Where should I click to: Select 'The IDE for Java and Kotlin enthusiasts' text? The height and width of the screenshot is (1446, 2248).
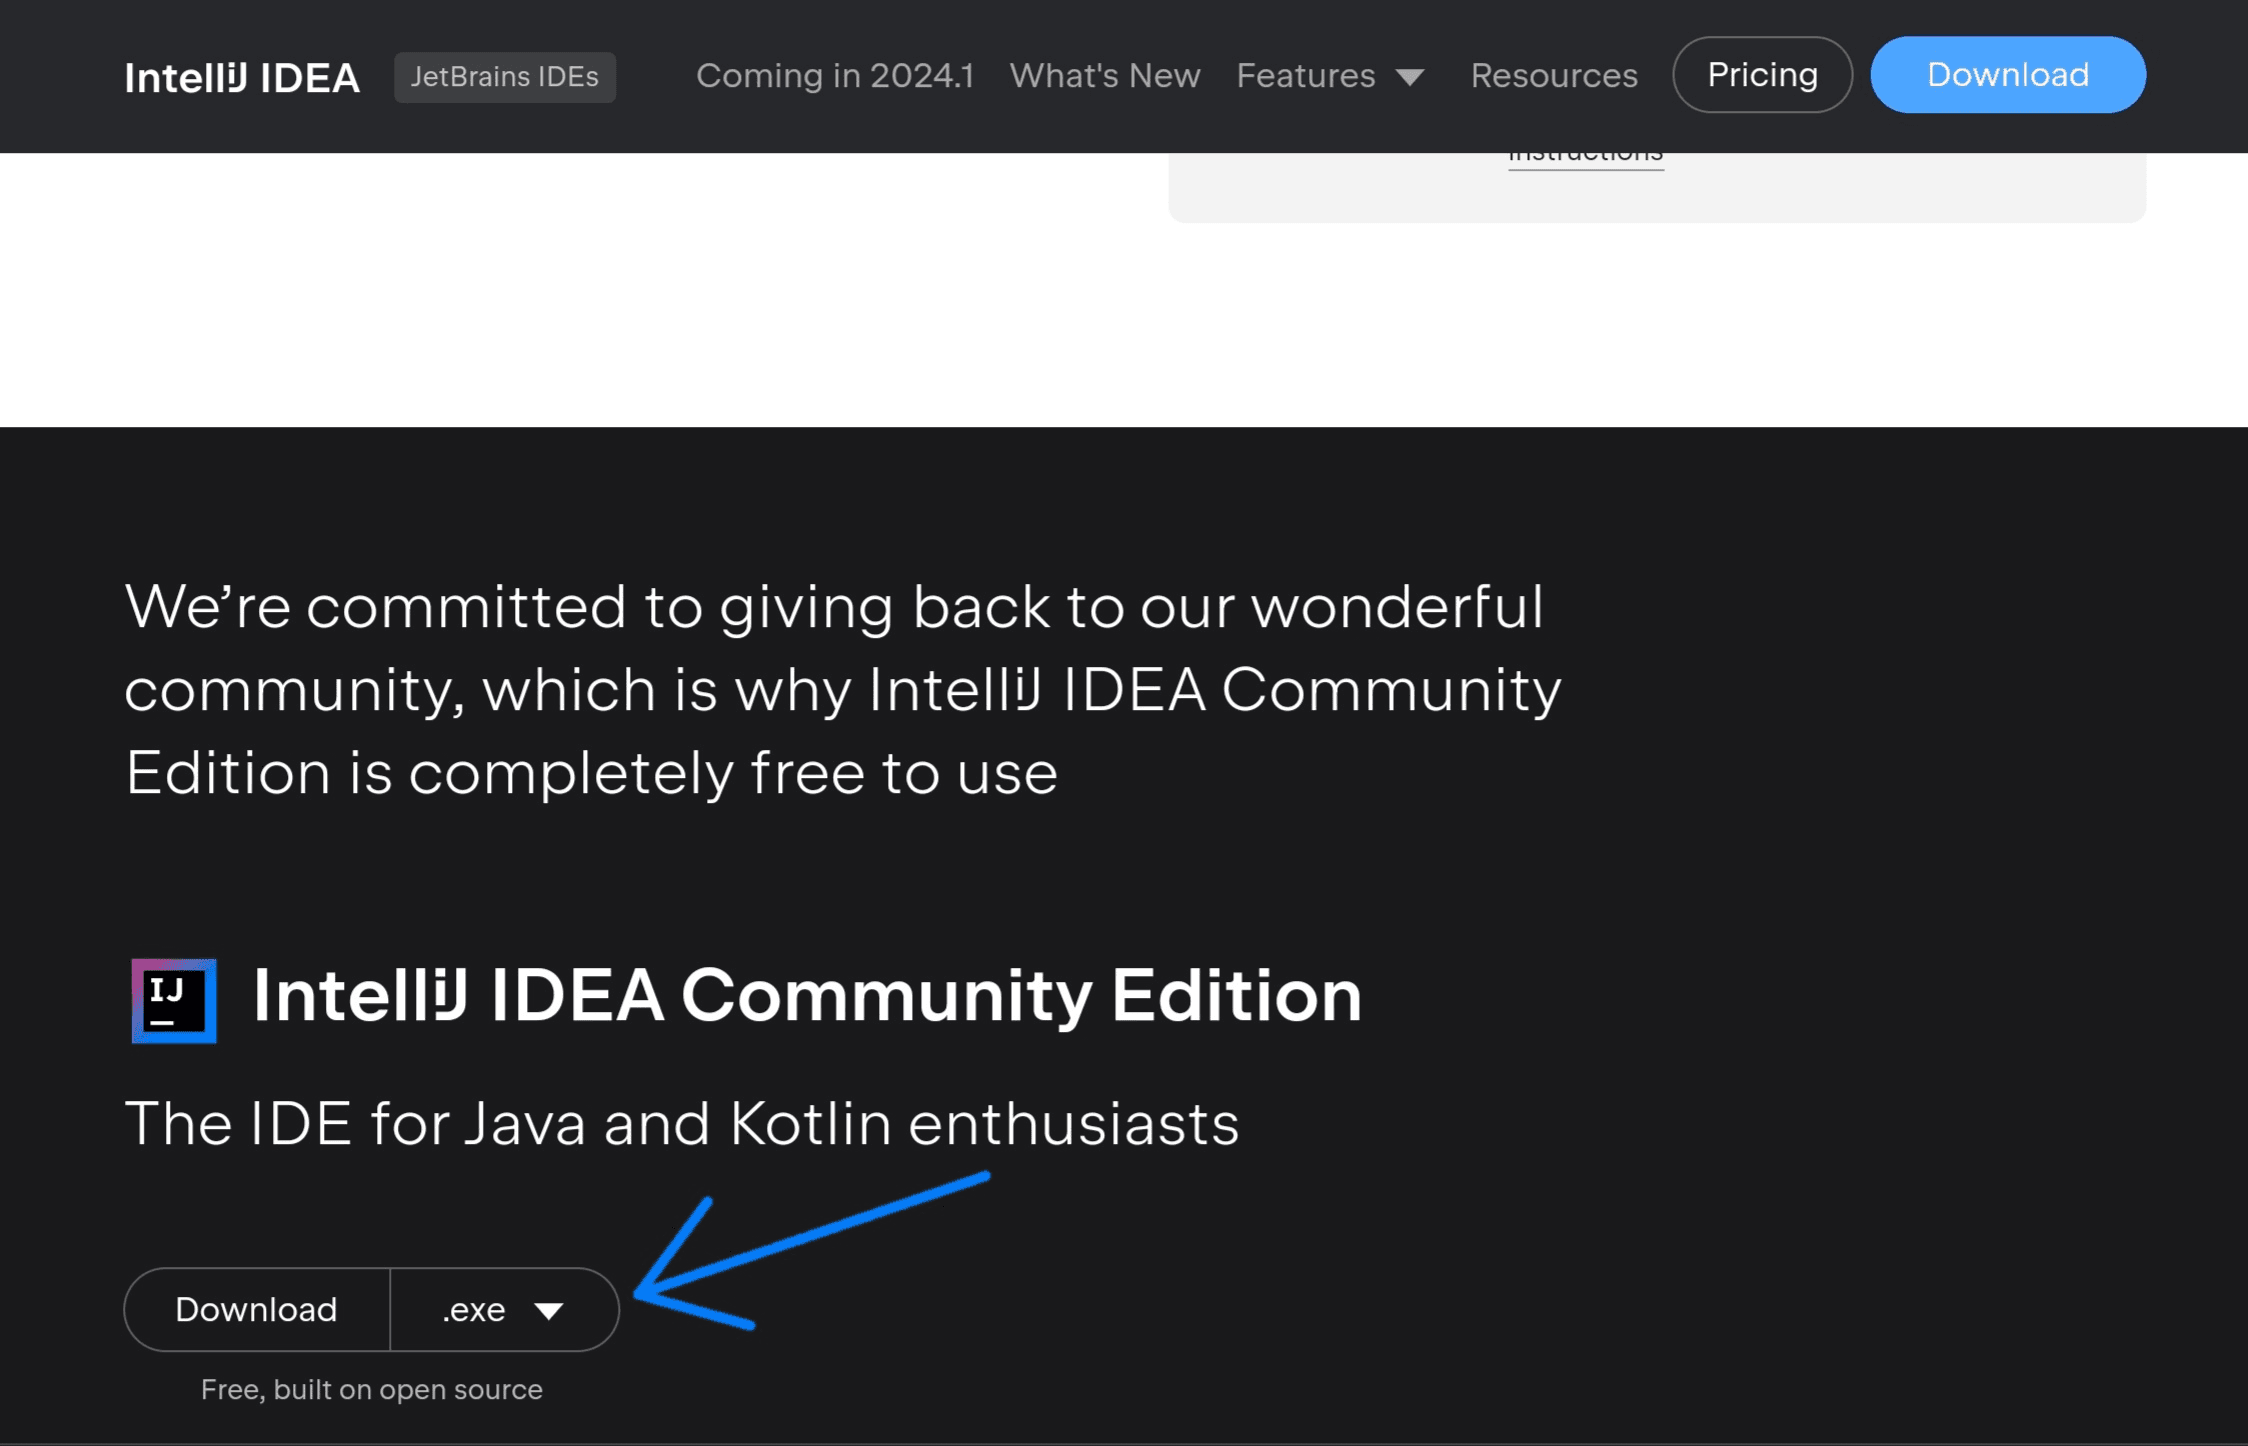pos(682,1124)
